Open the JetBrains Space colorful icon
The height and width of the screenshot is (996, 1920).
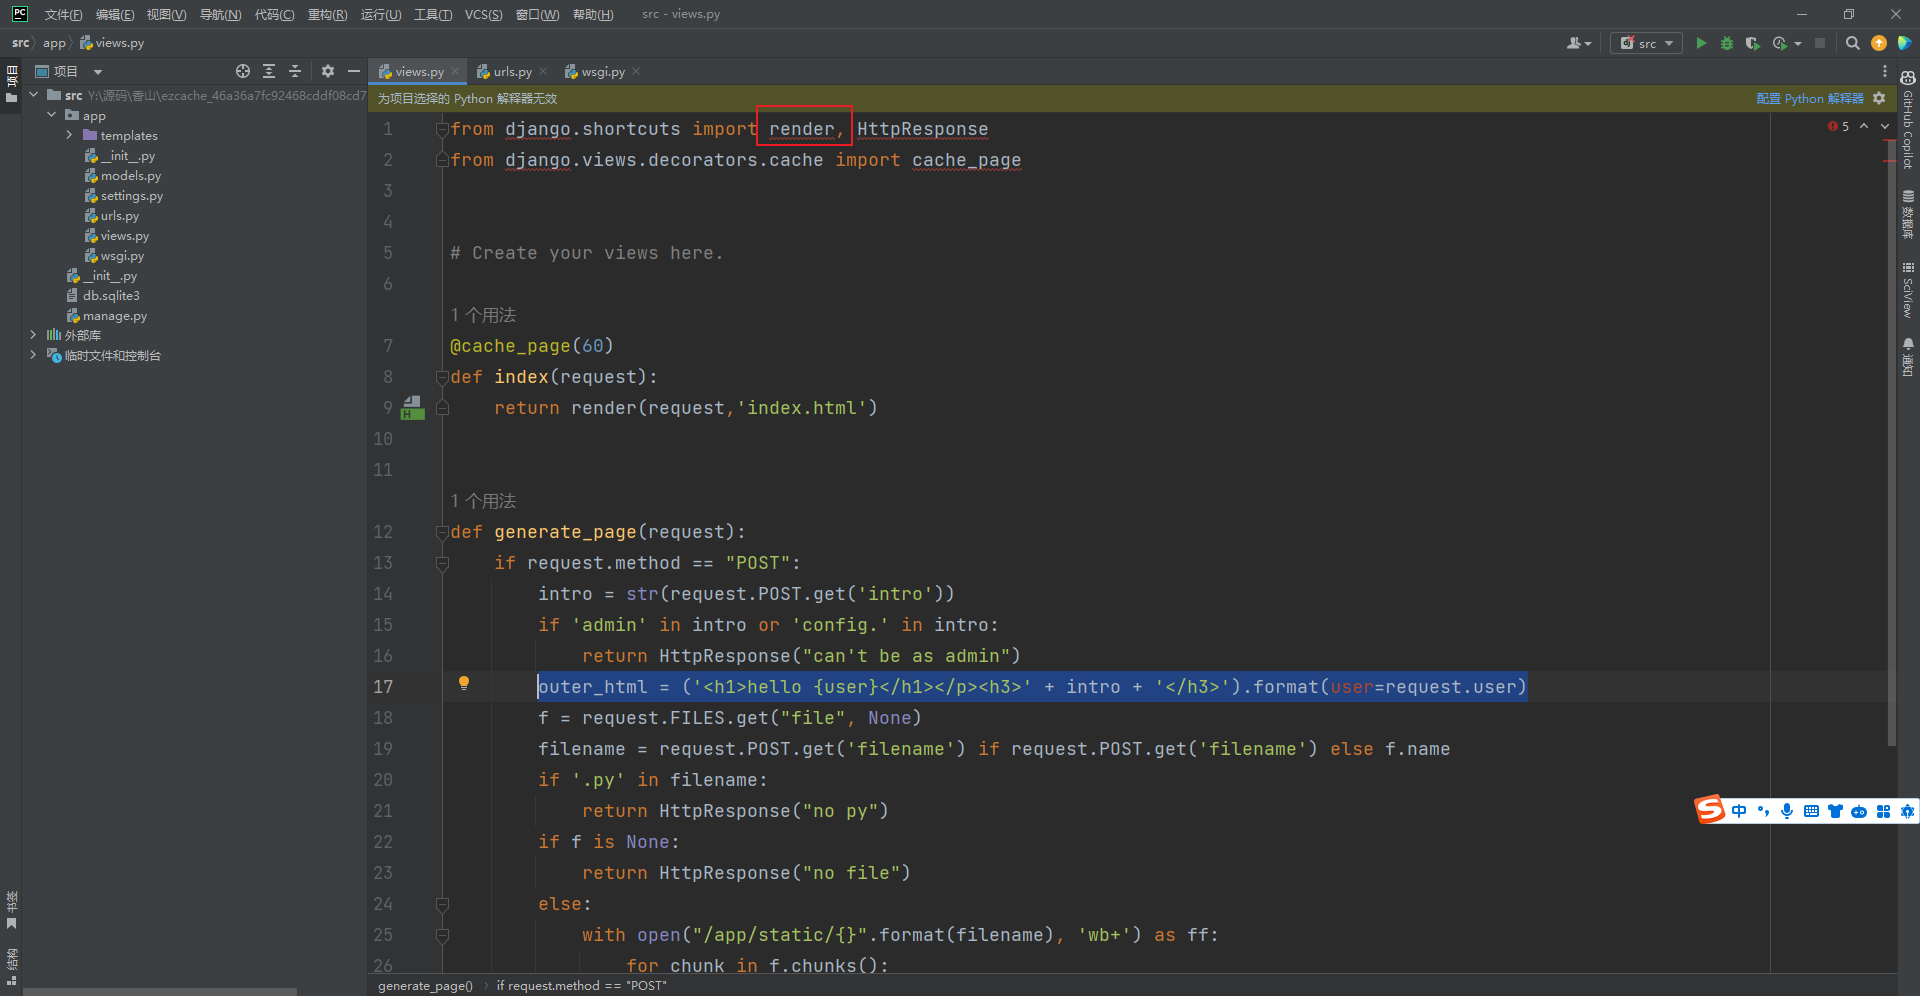[1904, 43]
